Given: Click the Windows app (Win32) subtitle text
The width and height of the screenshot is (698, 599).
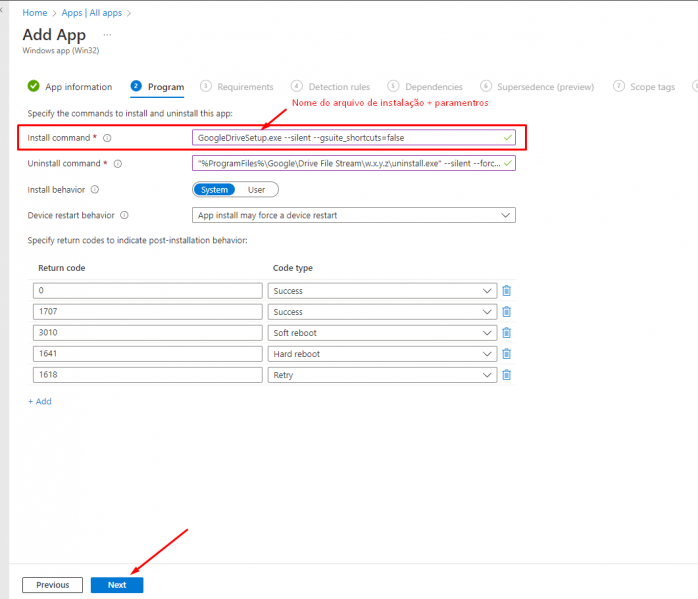Looking at the screenshot, I should point(61,50).
